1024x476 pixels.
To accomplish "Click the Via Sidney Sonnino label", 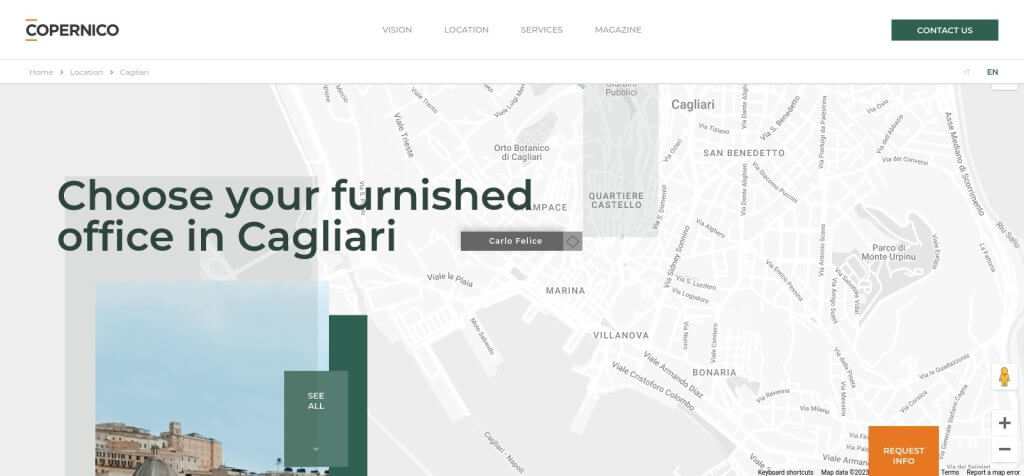I will pyautogui.click(x=676, y=257).
